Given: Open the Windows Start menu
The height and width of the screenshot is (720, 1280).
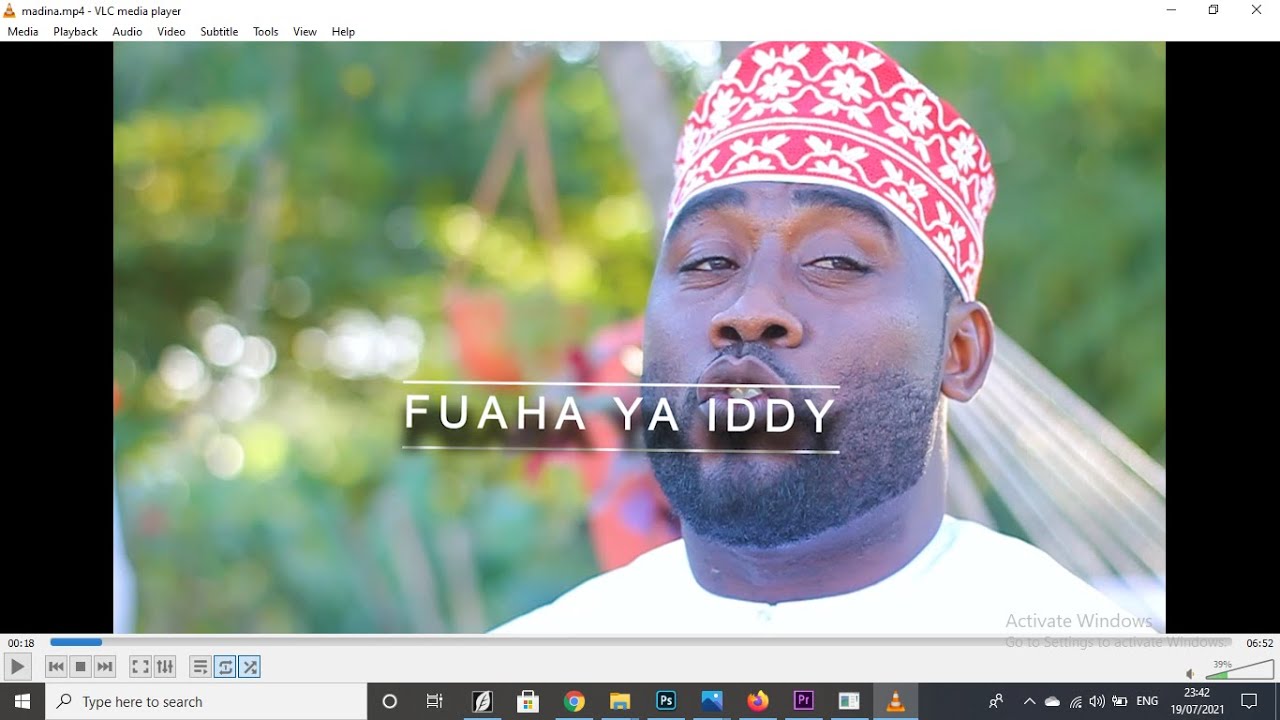Looking at the screenshot, I should 22,701.
